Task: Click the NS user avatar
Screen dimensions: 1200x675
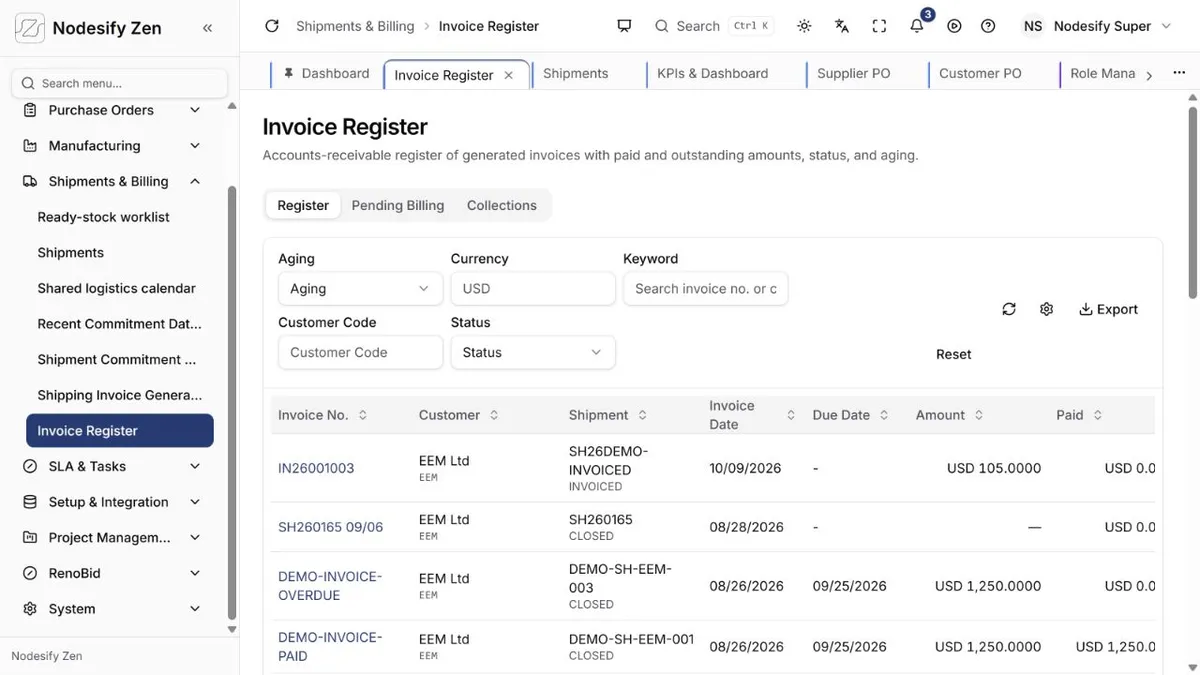Action: [1033, 26]
